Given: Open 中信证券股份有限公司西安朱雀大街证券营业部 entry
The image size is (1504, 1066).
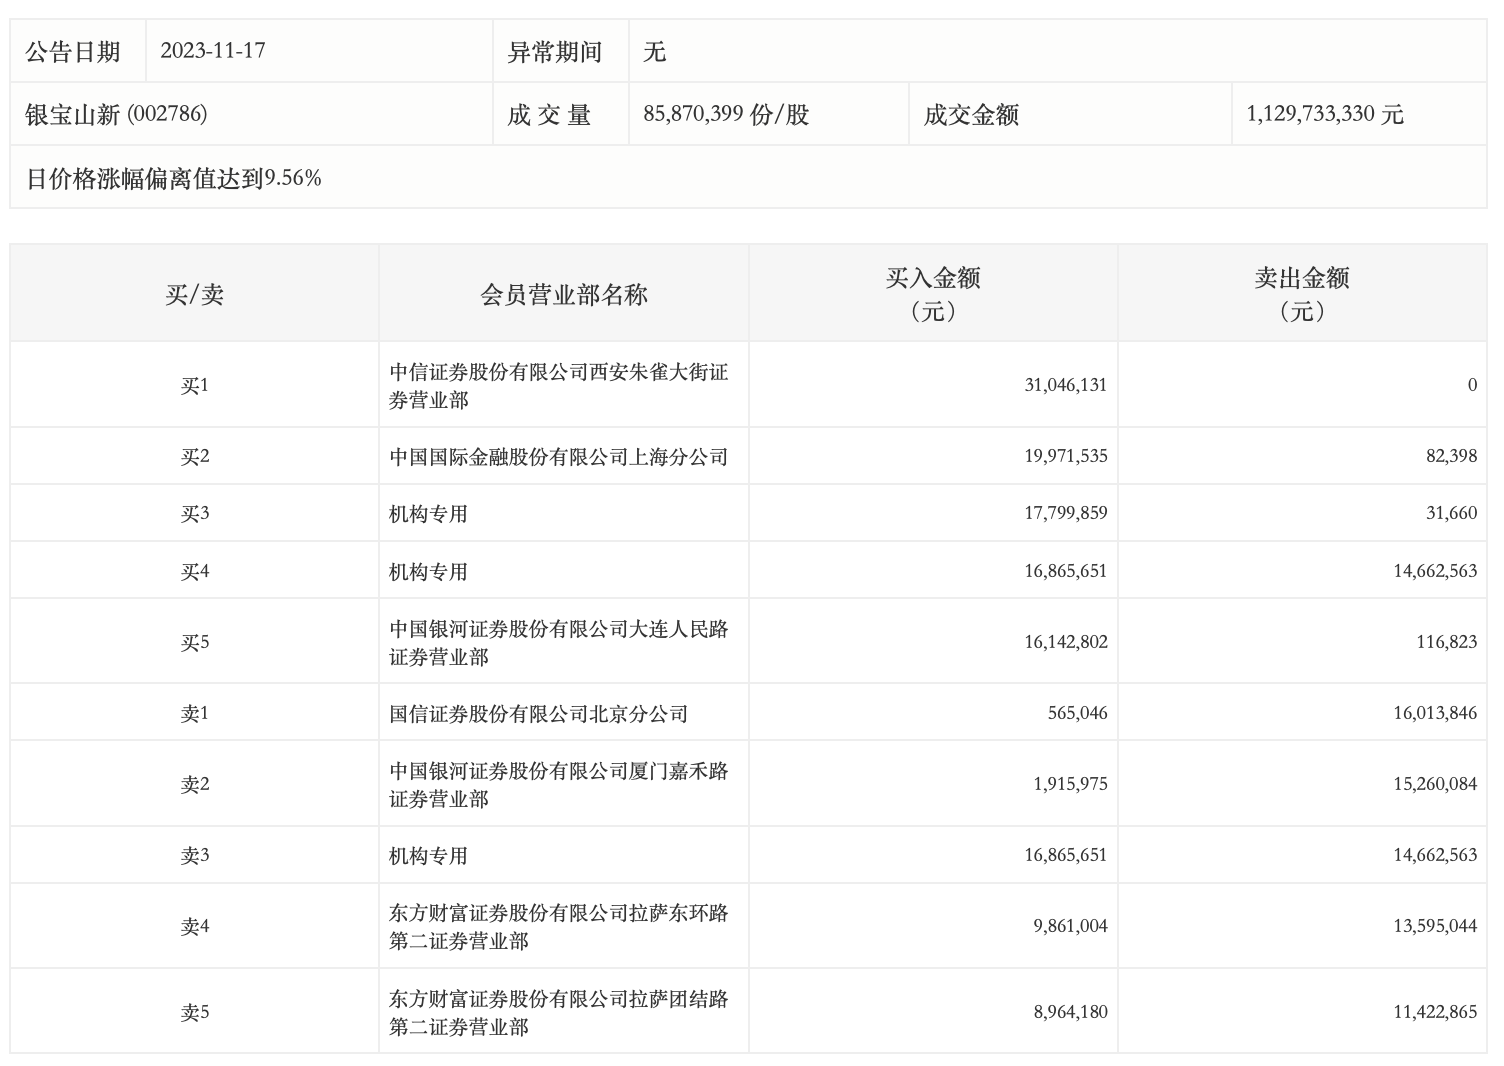Looking at the screenshot, I should coord(558,386).
